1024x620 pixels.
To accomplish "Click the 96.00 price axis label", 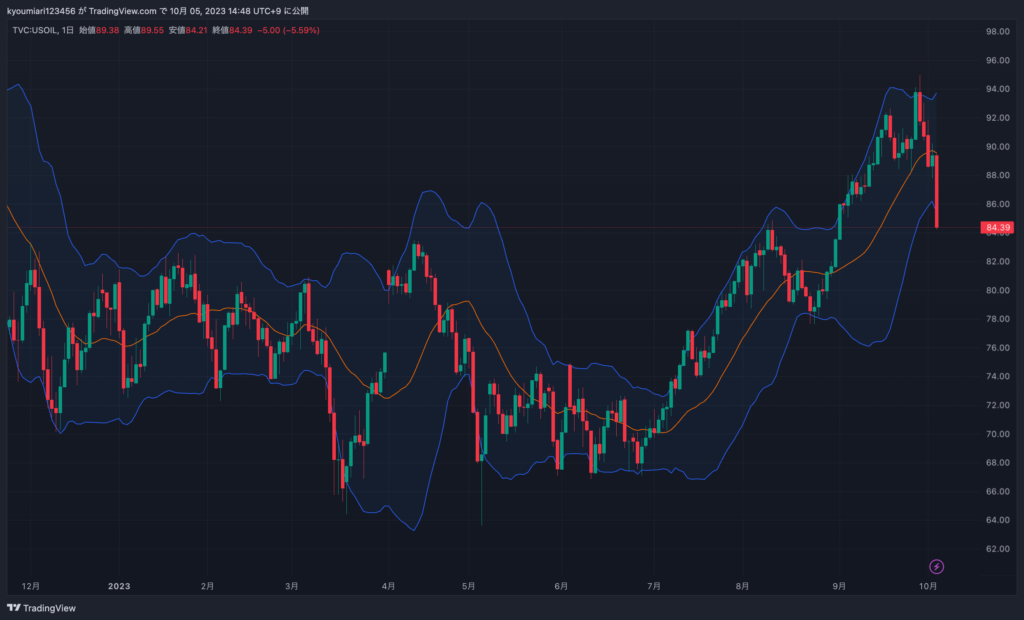I will (997, 60).
